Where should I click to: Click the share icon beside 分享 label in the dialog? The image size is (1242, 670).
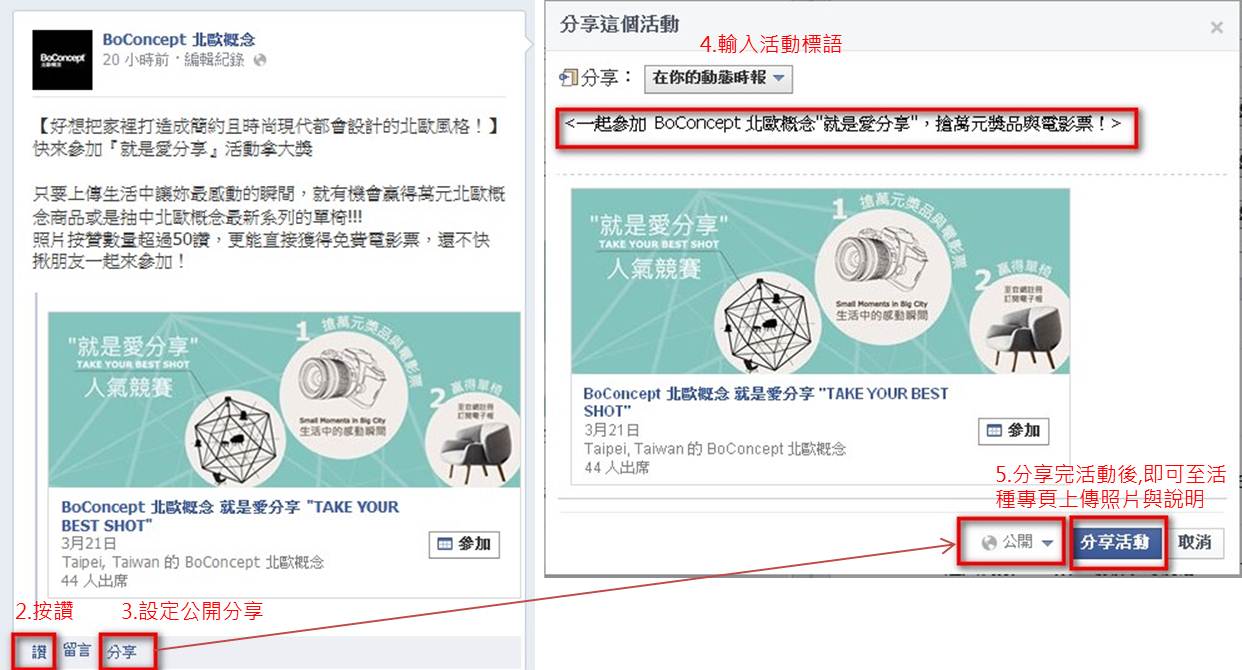tap(570, 77)
